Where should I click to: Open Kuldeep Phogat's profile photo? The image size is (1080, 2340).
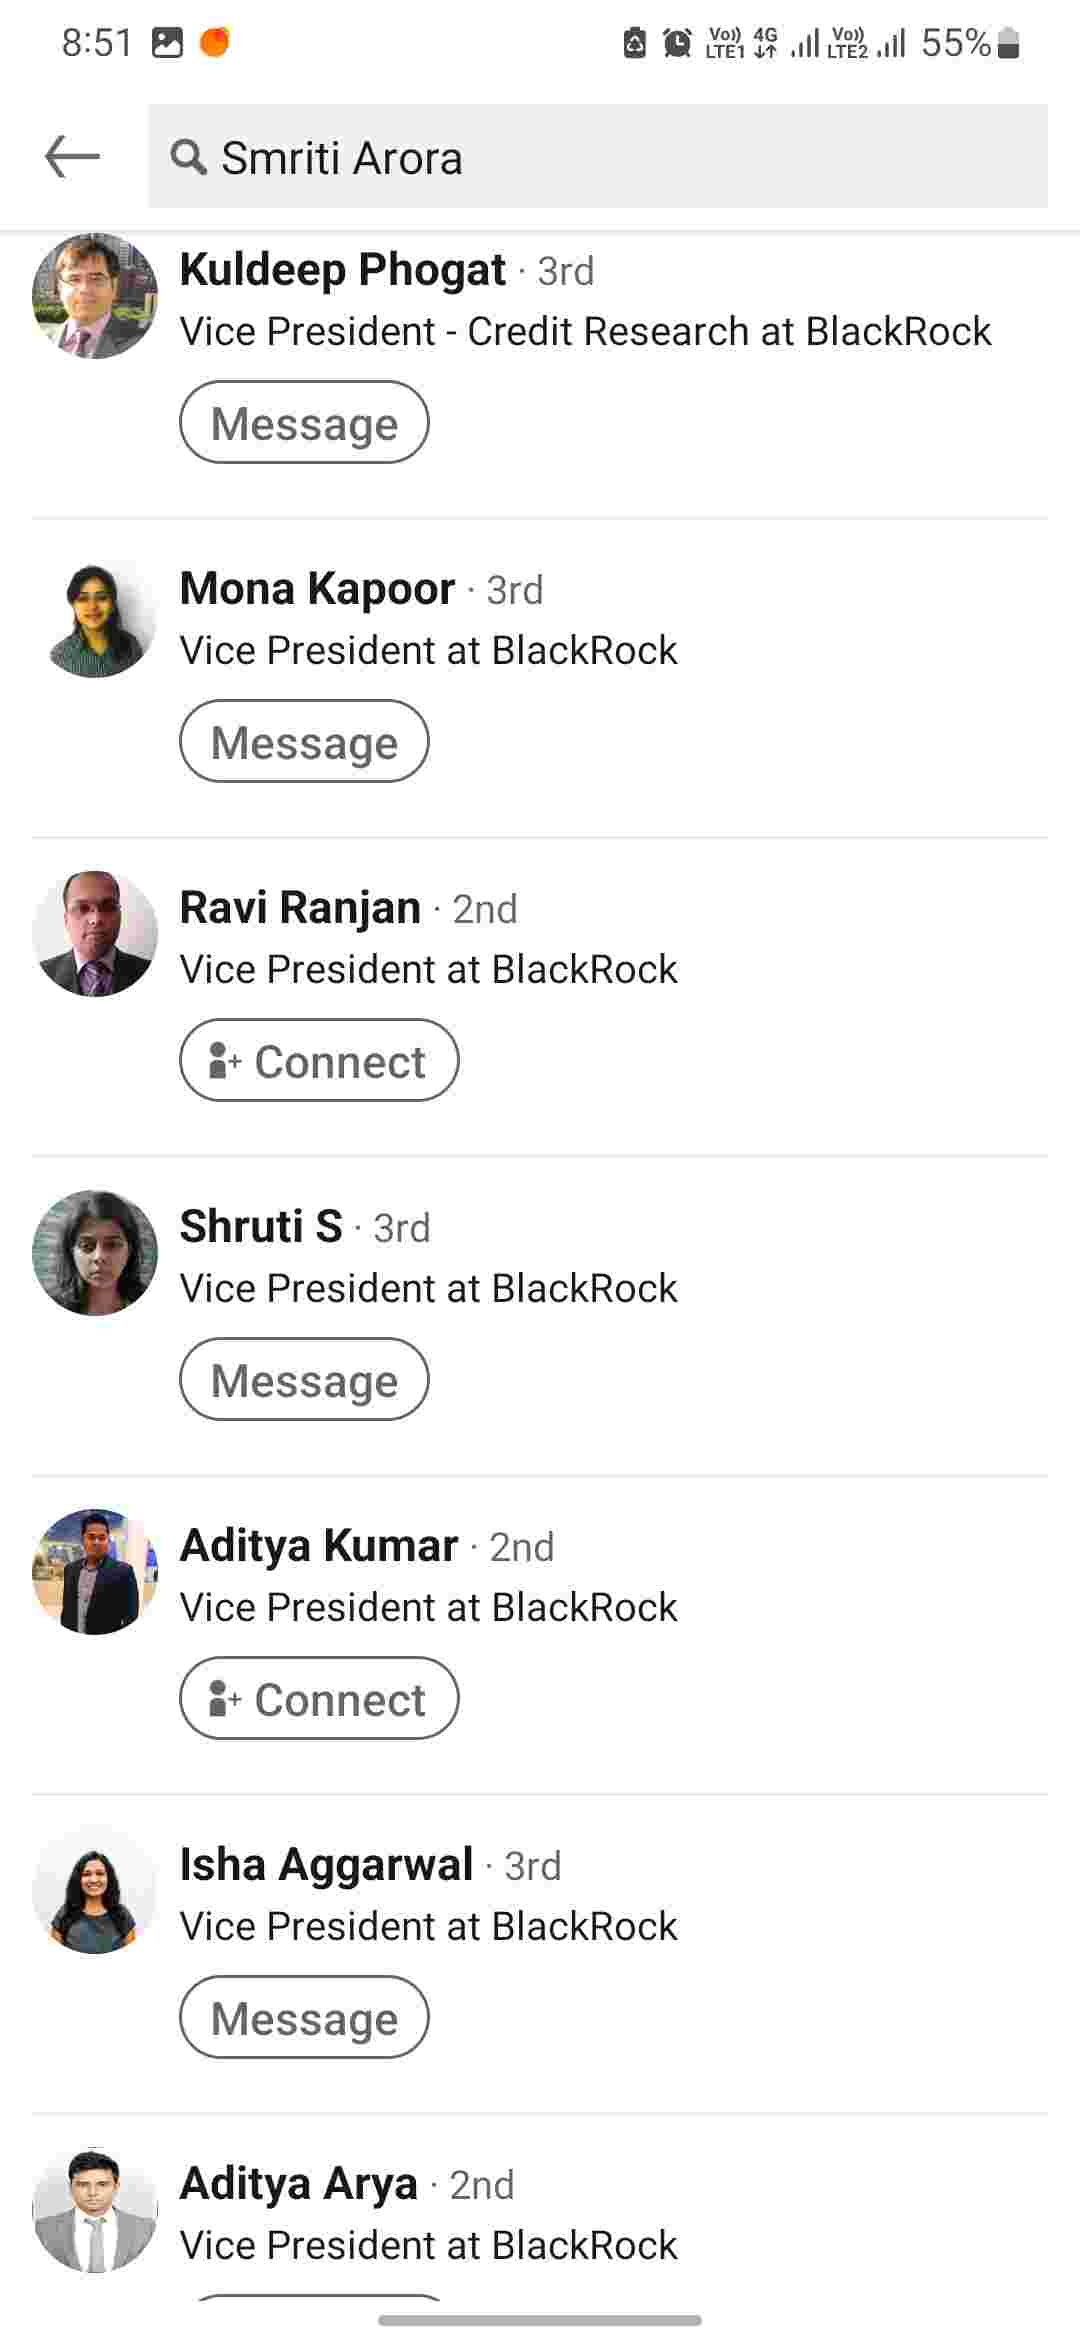pos(95,296)
